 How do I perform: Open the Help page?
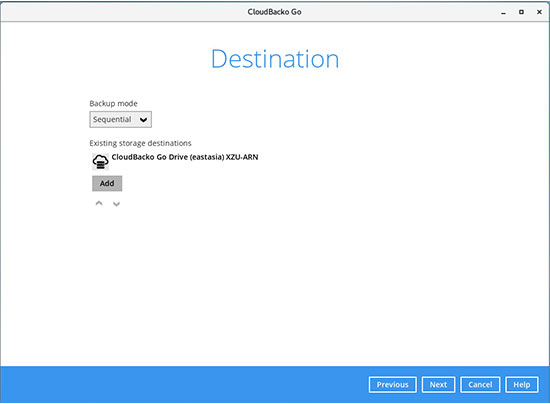(x=522, y=385)
